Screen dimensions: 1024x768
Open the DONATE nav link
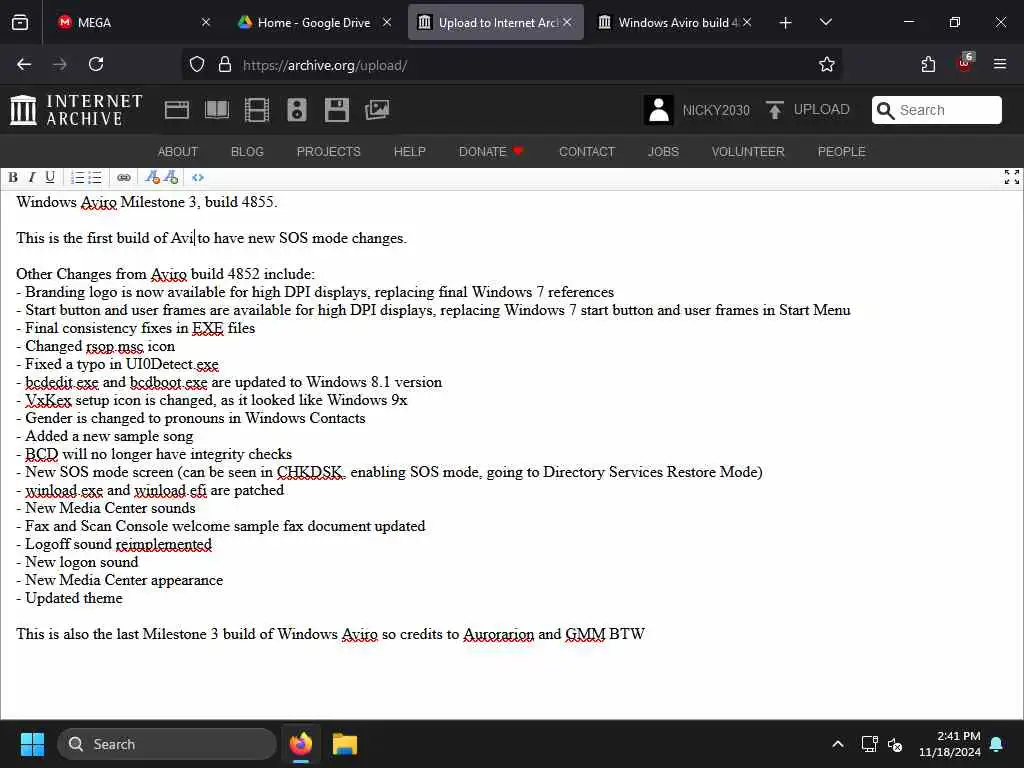(491, 152)
